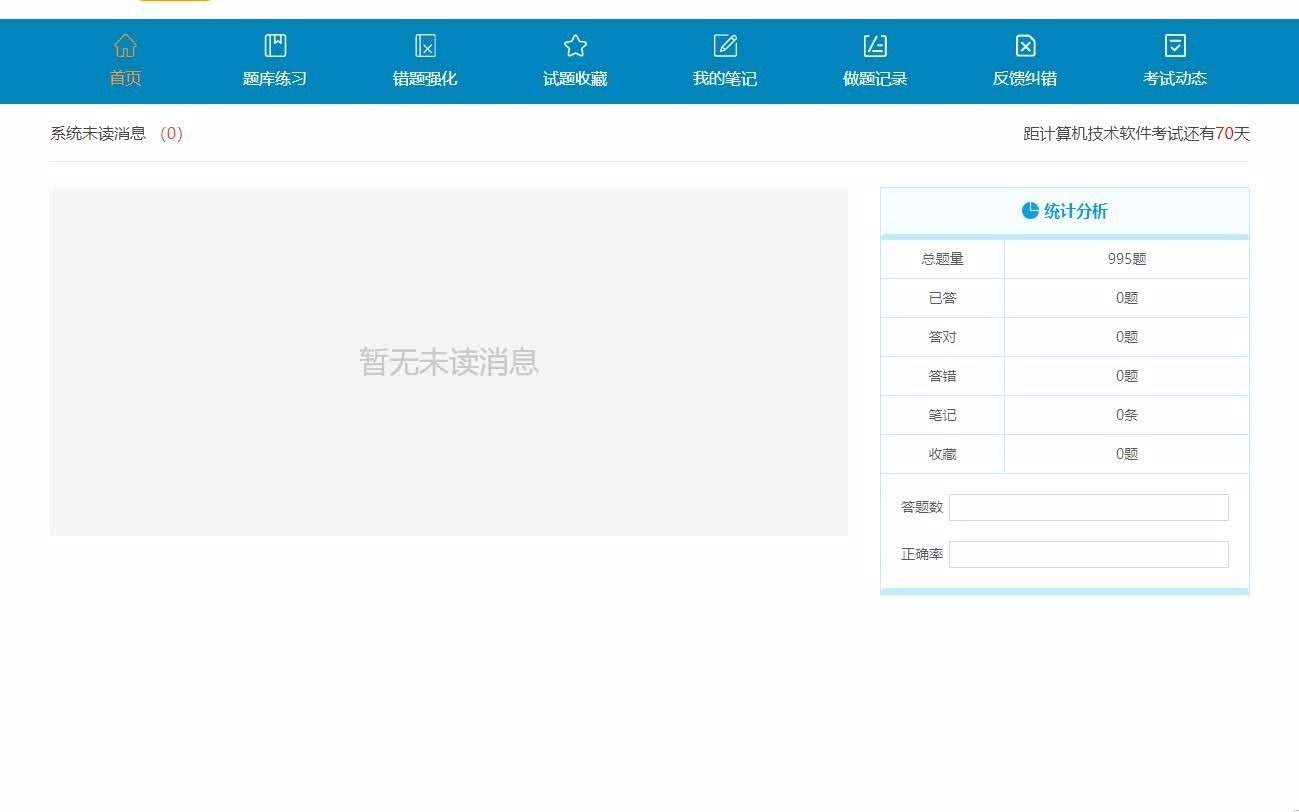Click the exam countdown text
The image size is (1299, 812).
pyautogui.click(x=1136, y=133)
